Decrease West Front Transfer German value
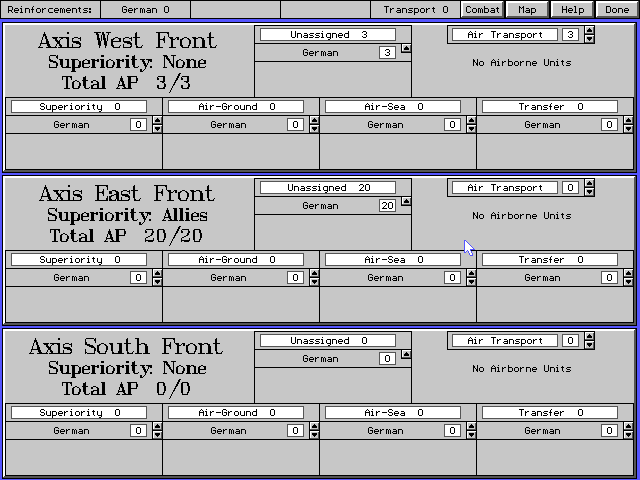This screenshot has width=640, height=480. pyautogui.click(x=628, y=129)
